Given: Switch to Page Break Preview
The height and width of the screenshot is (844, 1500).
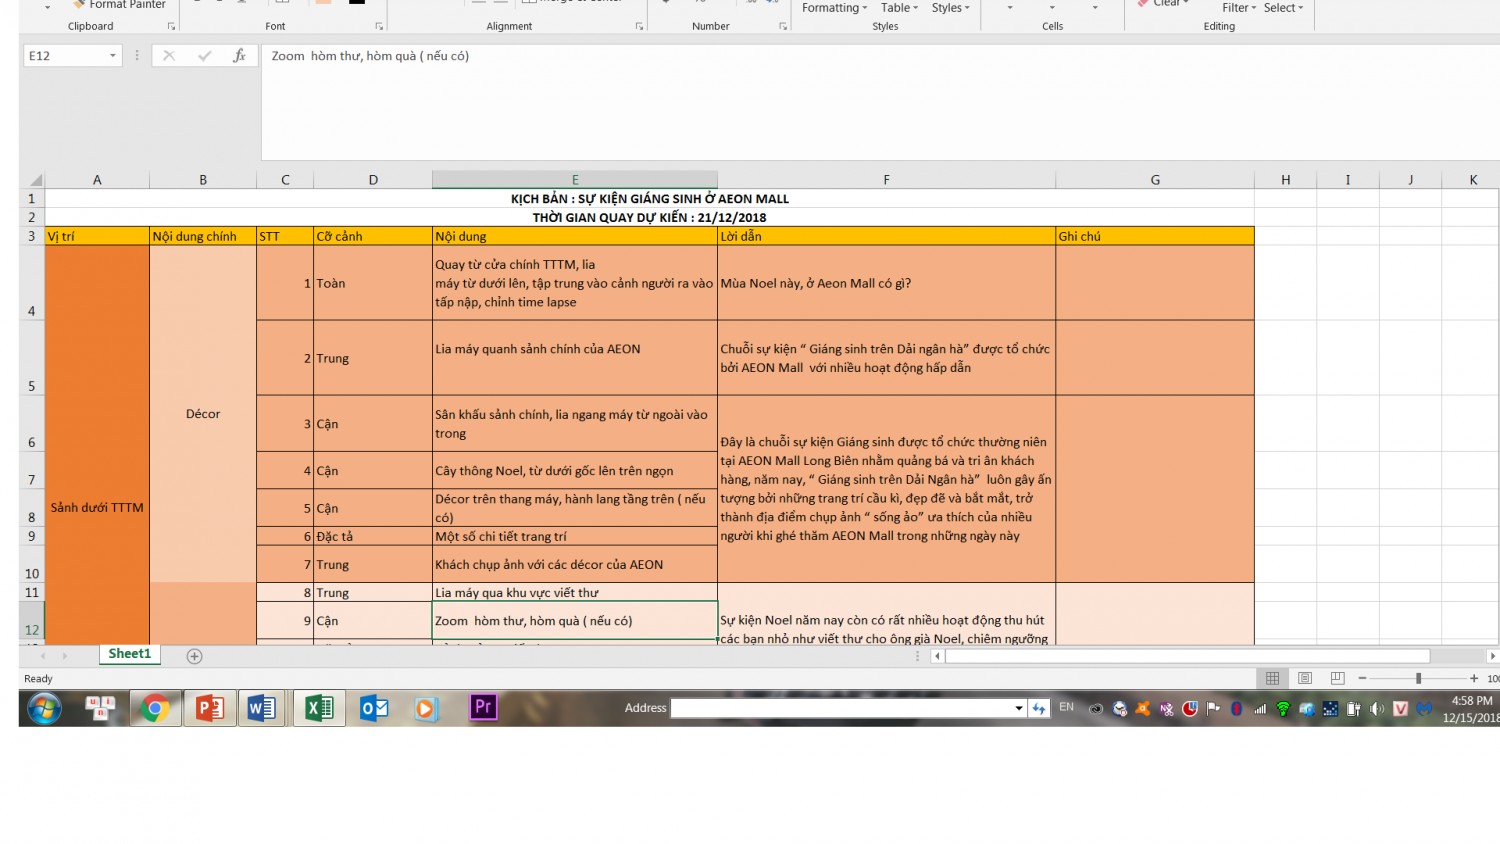Looking at the screenshot, I should click(1337, 678).
